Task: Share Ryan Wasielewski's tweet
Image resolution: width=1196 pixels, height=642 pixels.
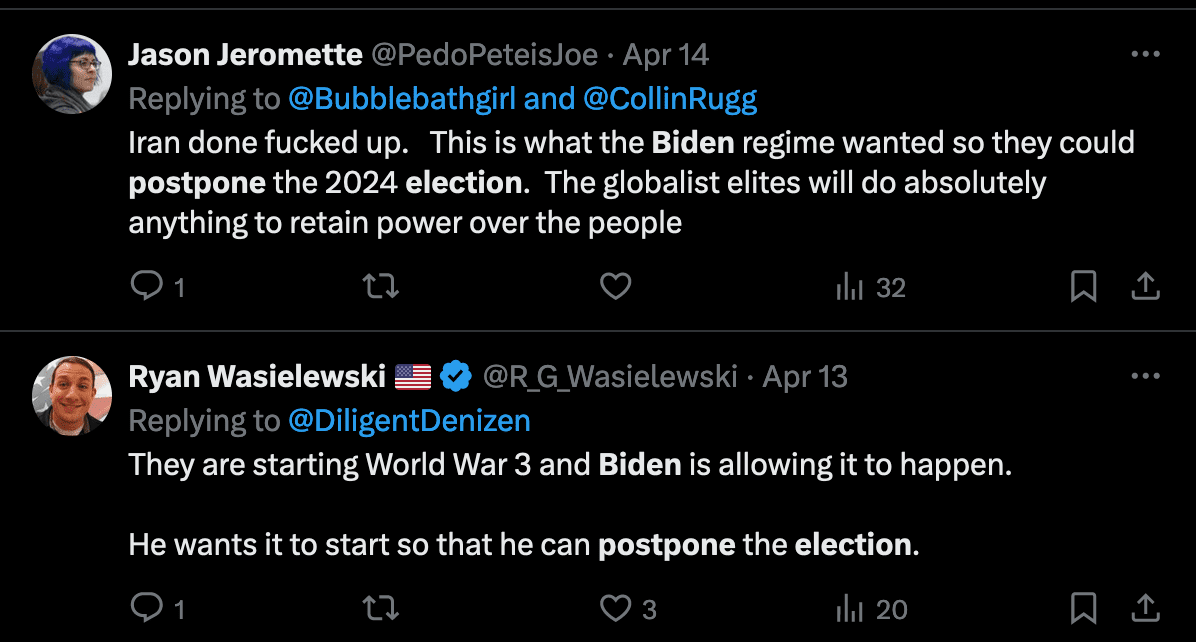Action: click(x=1145, y=608)
